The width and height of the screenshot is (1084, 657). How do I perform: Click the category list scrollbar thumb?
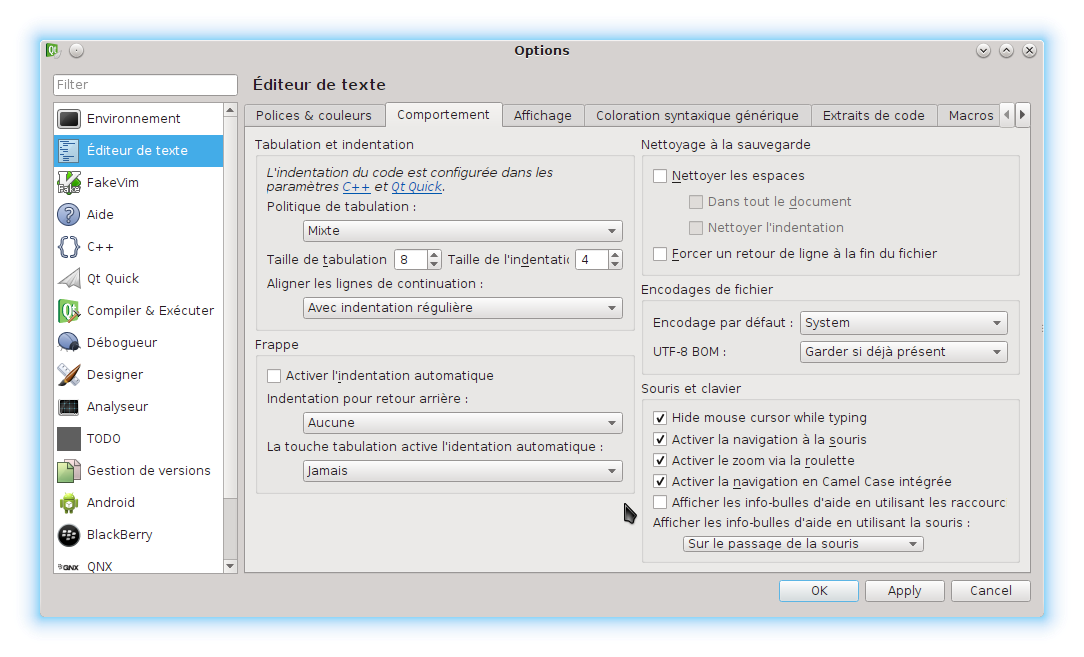pyautogui.click(x=230, y=306)
